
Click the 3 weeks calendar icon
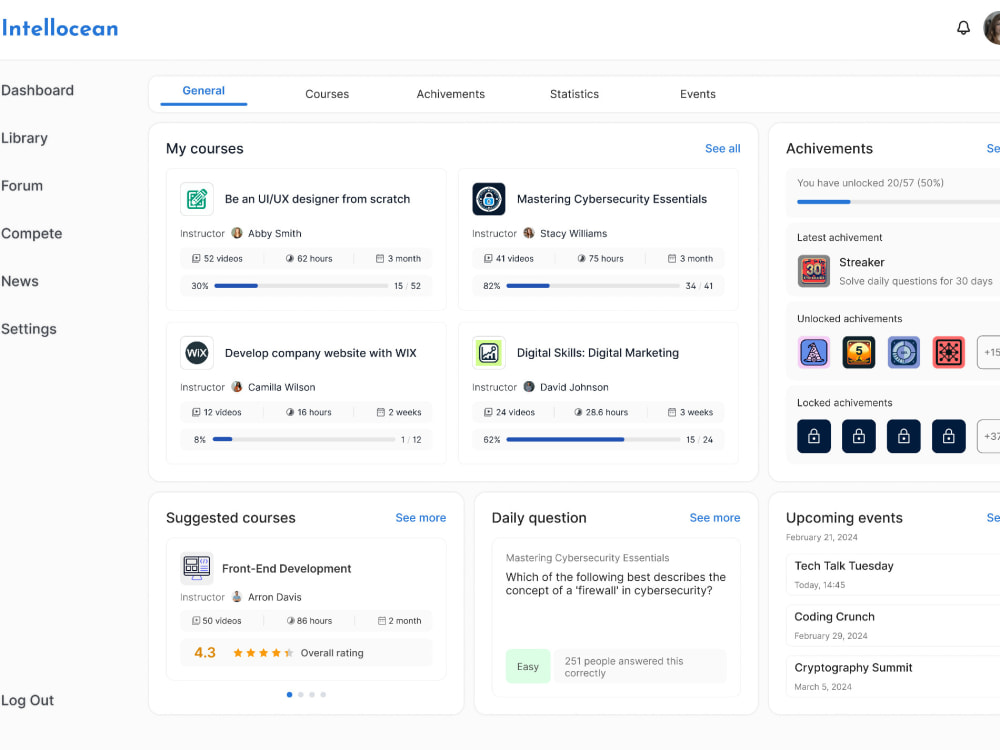pyautogui.click(x=672, y=412)
